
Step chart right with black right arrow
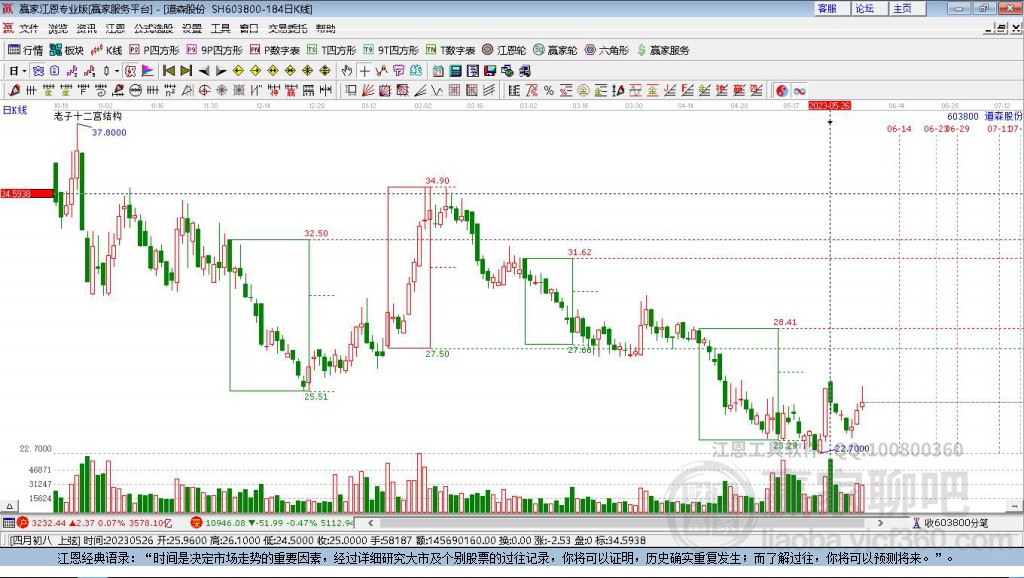point(221,71)
